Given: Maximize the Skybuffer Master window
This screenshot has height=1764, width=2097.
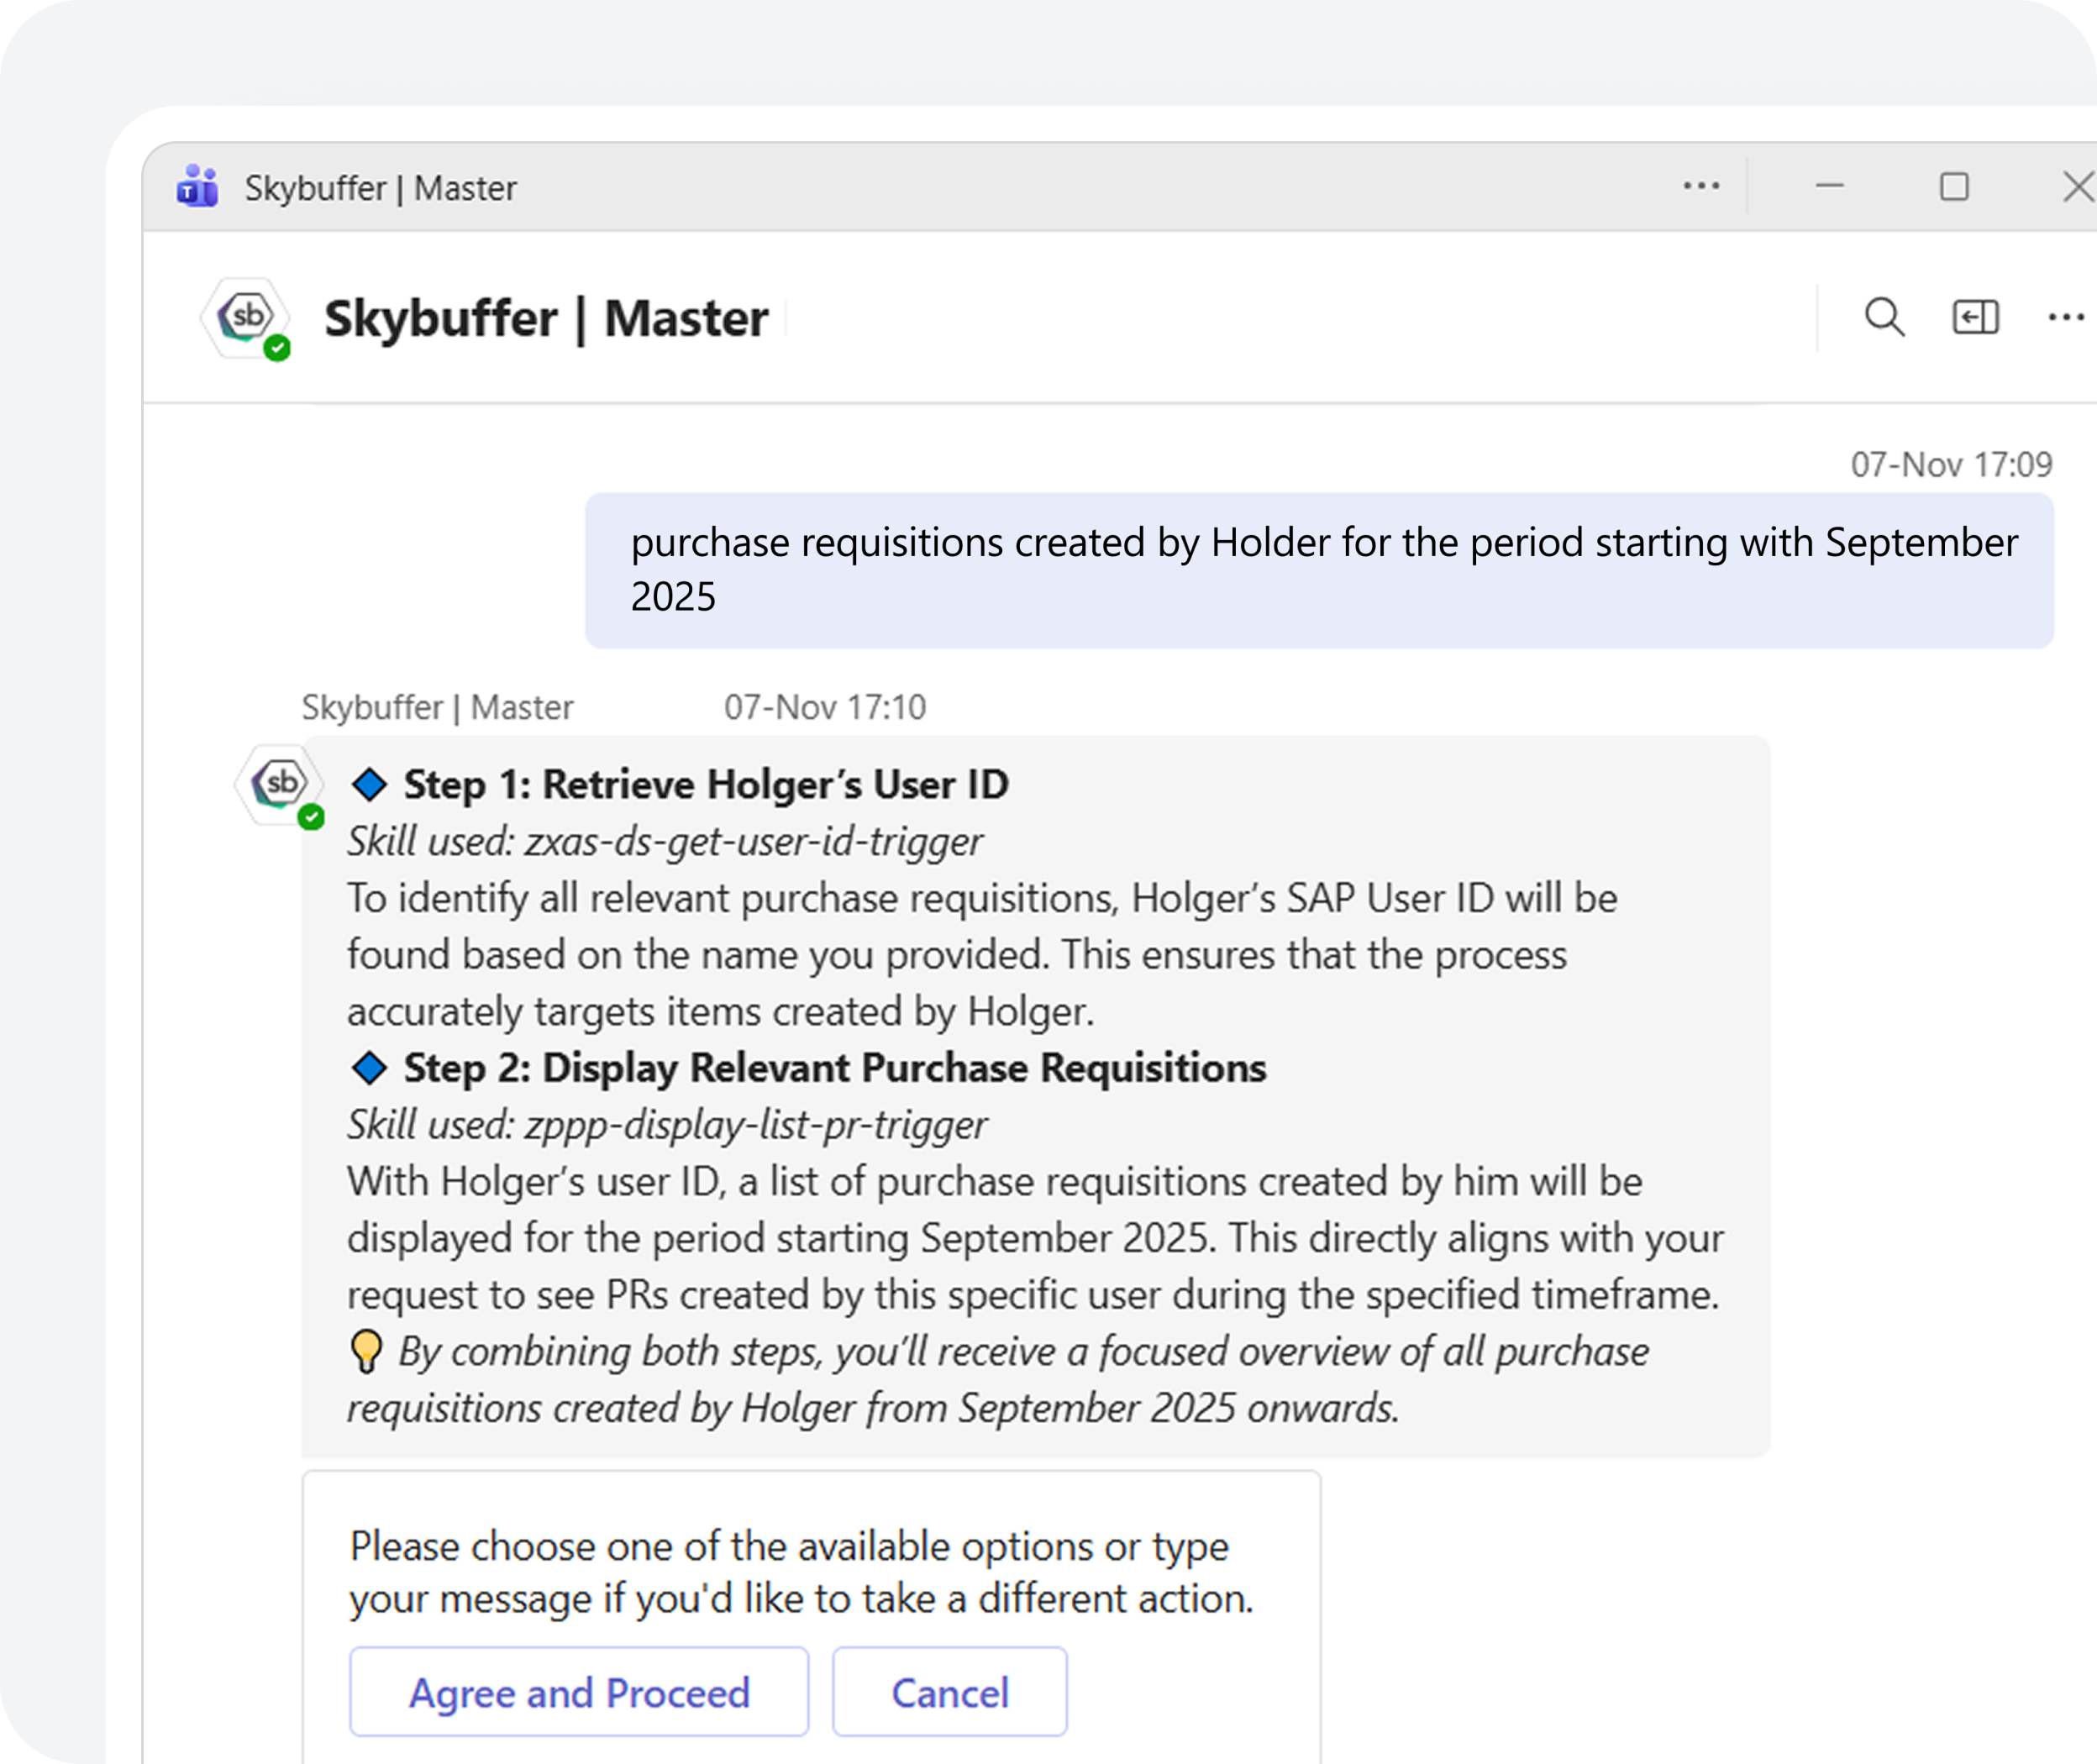Looking at the screenshot, I should tap(1953, 187).
